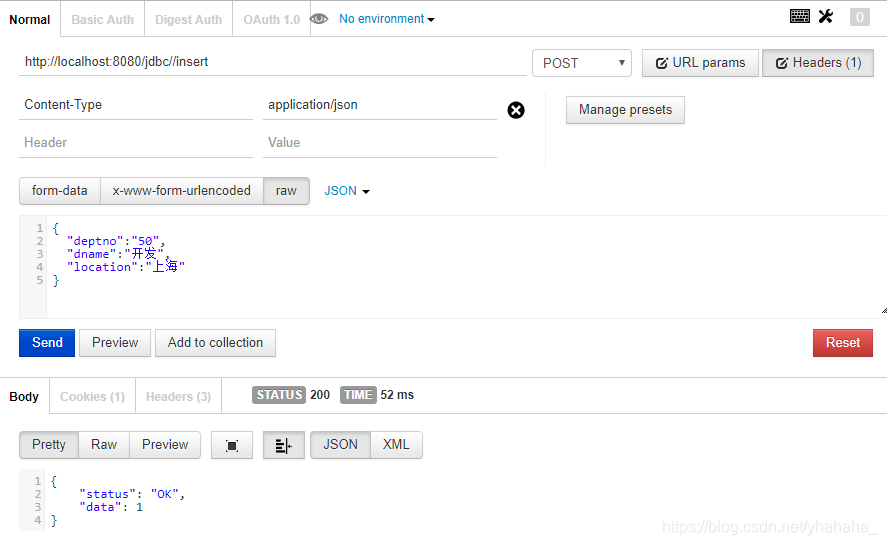Click the "location" line in request body
The height and width of the screenshot is (545, 887).
[126, 267]
